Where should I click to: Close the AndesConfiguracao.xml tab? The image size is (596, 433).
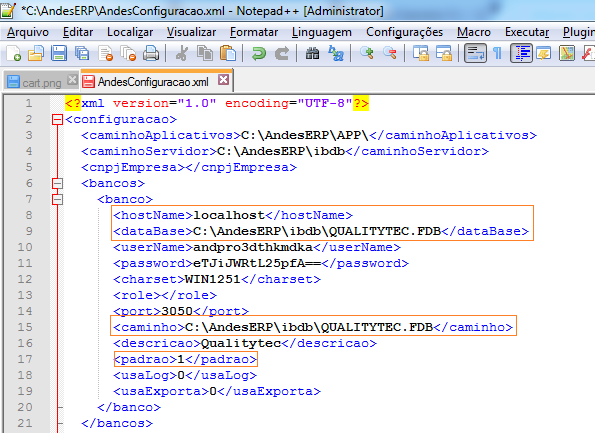[224, 80]
